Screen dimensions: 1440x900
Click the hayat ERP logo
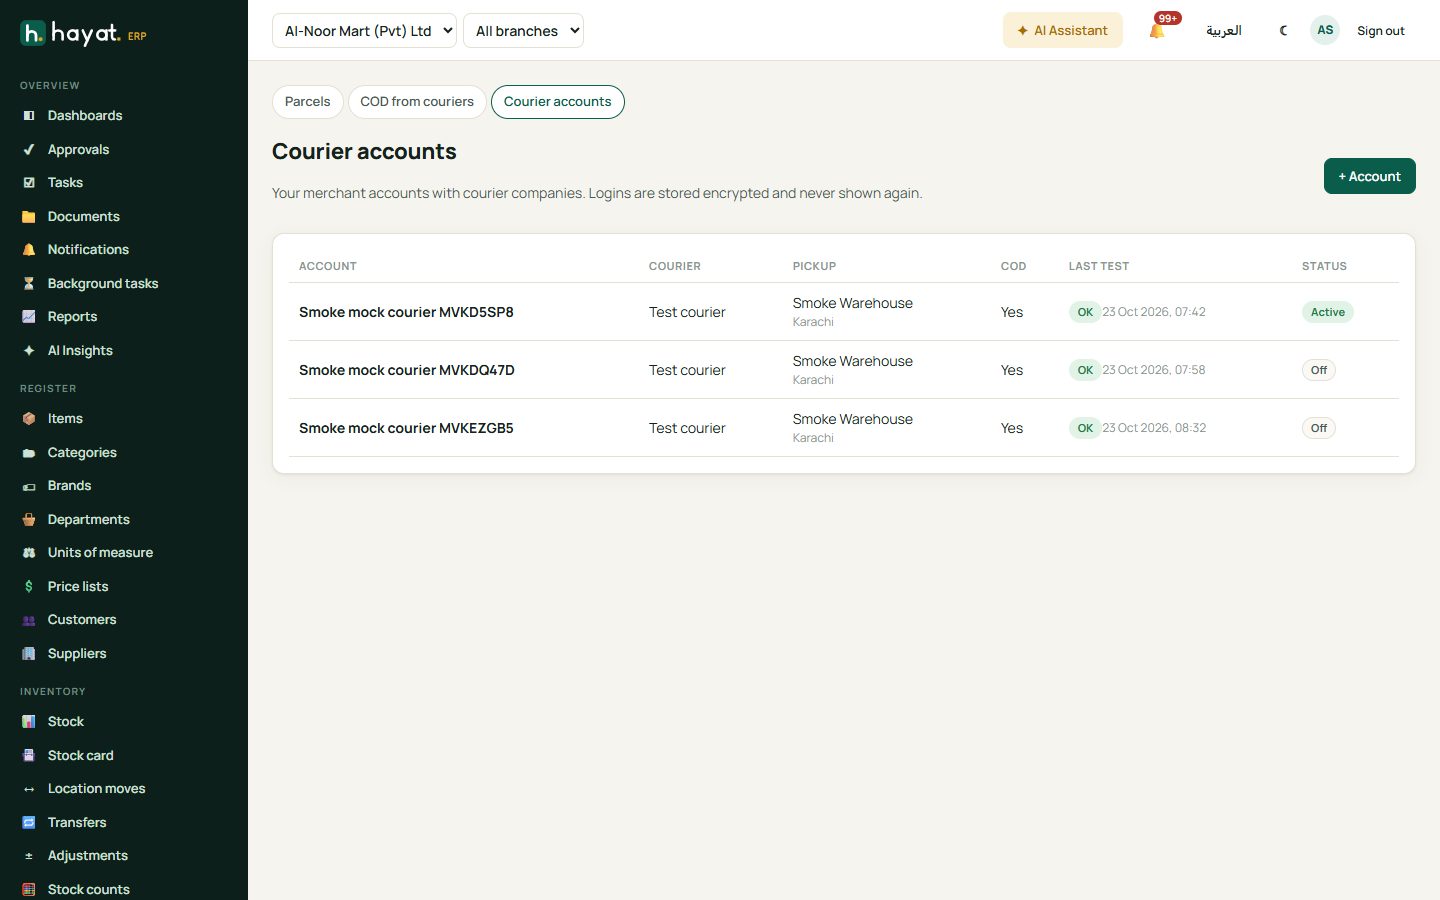tap(84, 34)
